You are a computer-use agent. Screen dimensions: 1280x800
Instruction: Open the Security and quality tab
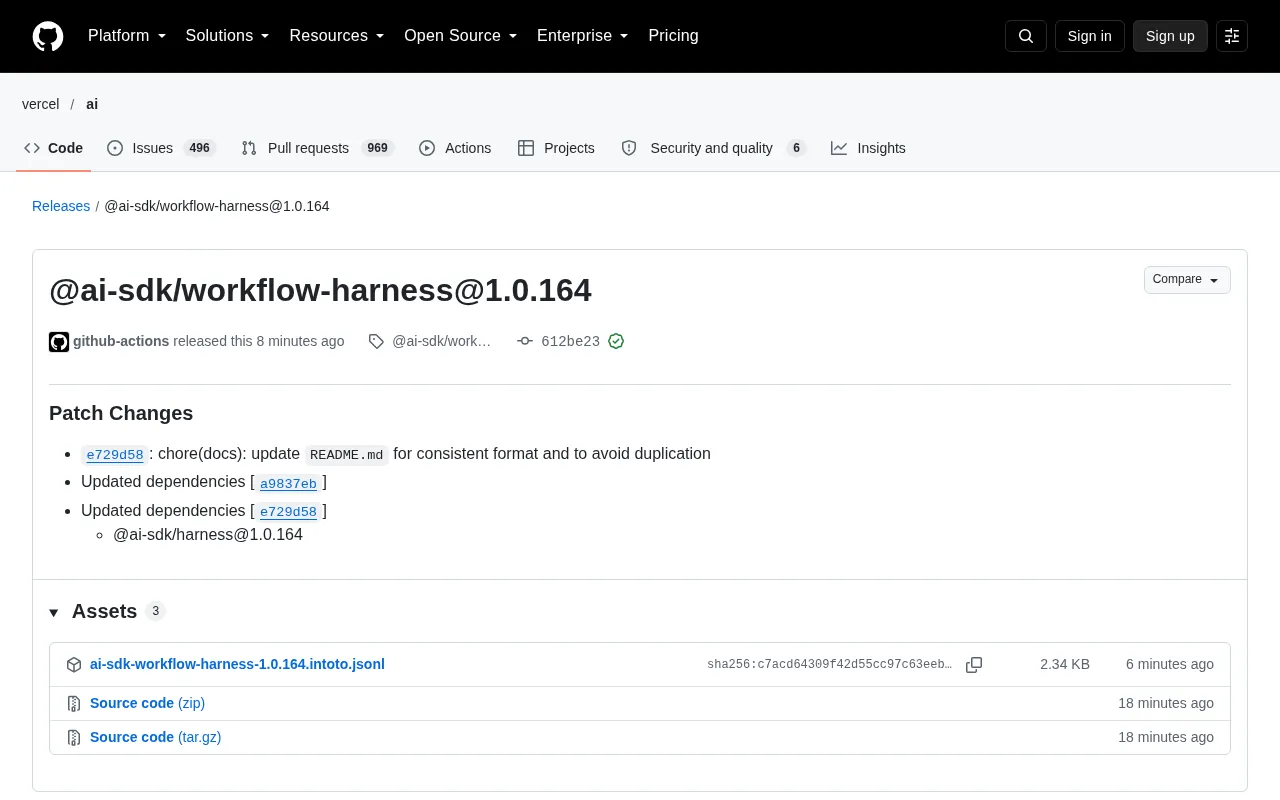point(713,148)
